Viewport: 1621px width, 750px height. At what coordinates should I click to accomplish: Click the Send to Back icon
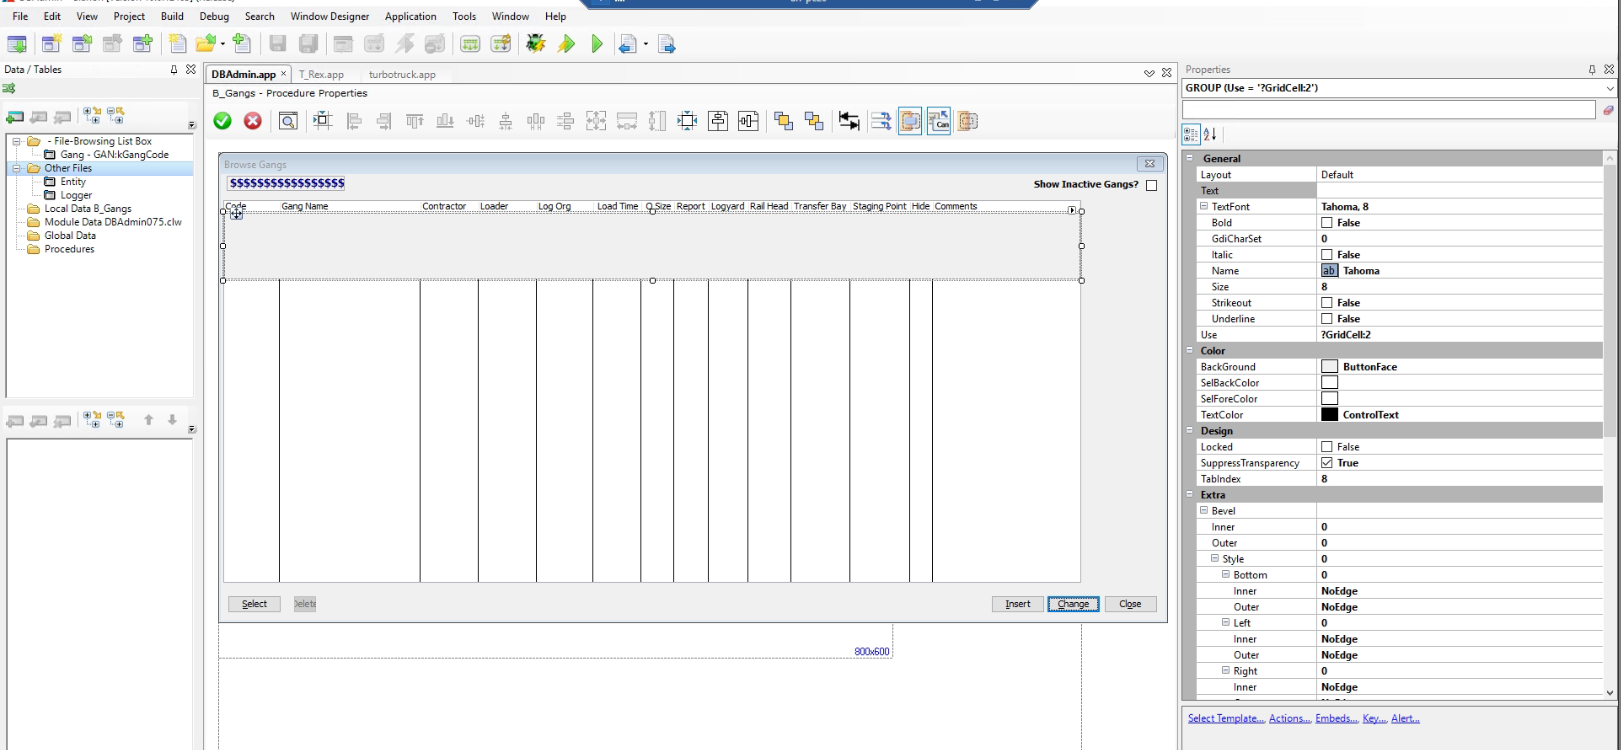[814, 121]
